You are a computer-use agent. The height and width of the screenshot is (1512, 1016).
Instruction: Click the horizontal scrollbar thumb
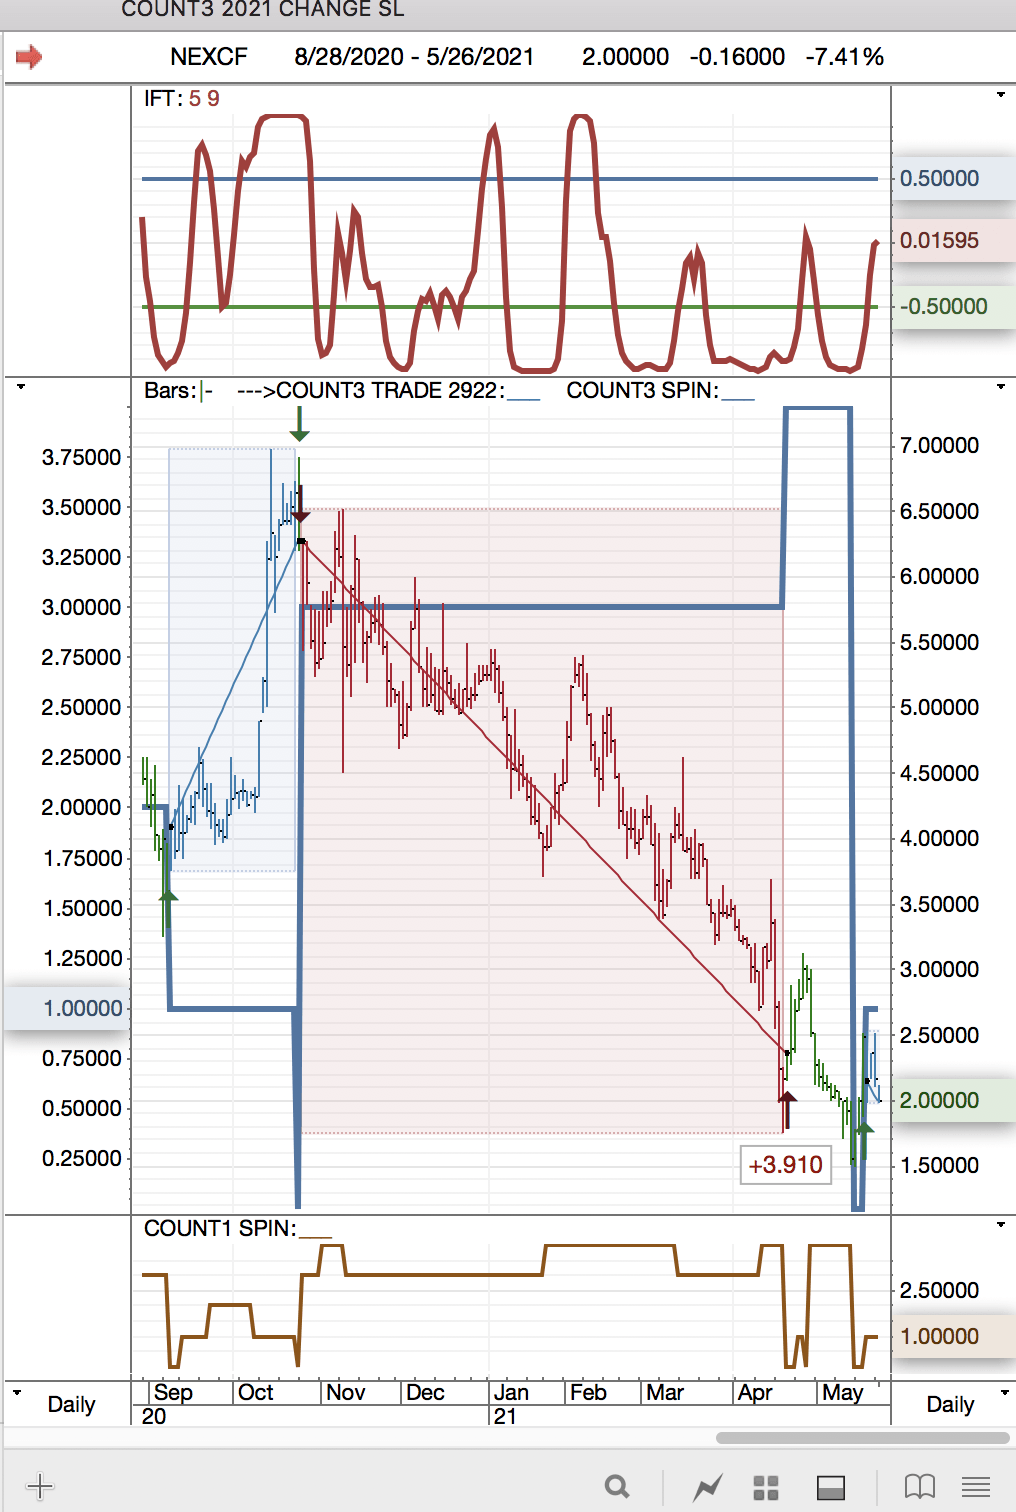coord(863,1438)
